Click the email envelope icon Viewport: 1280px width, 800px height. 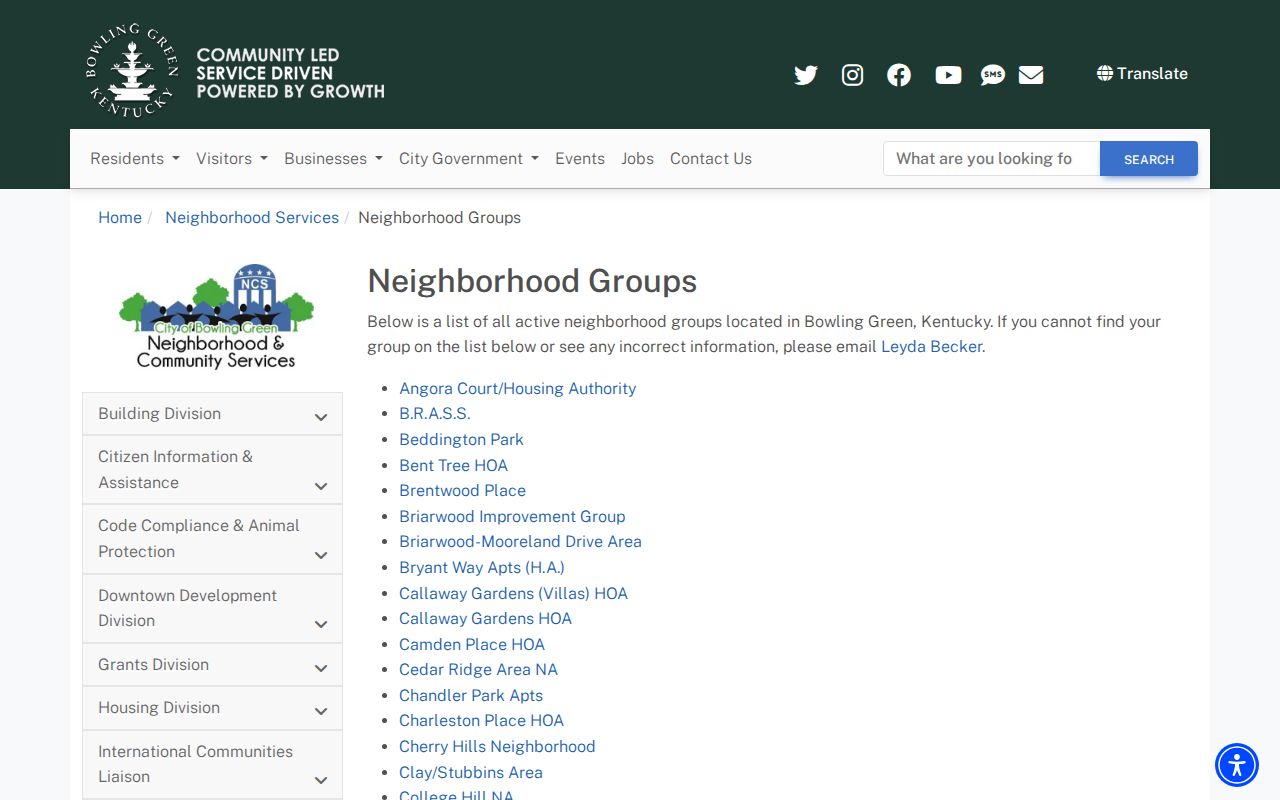point(1031,75)
